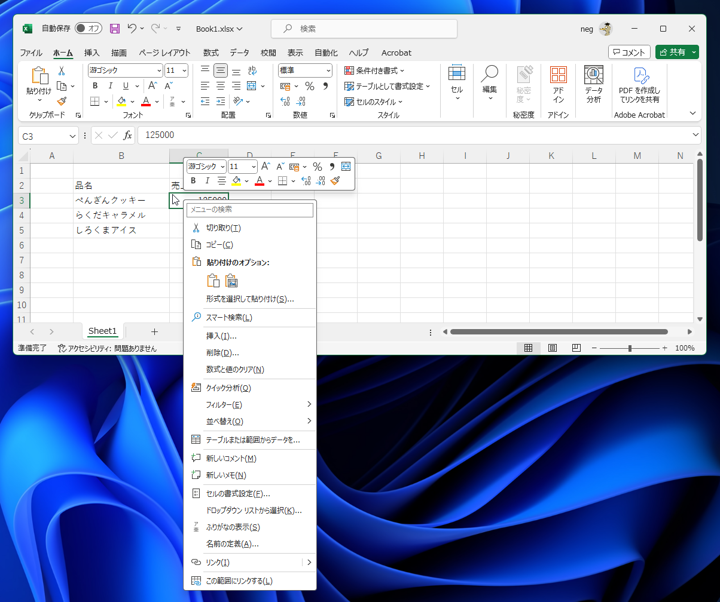The width and height of the screenshot is (720, 602).
Task: Toggle the AutoSave (自動保存) switch
Action: (88, 29)
